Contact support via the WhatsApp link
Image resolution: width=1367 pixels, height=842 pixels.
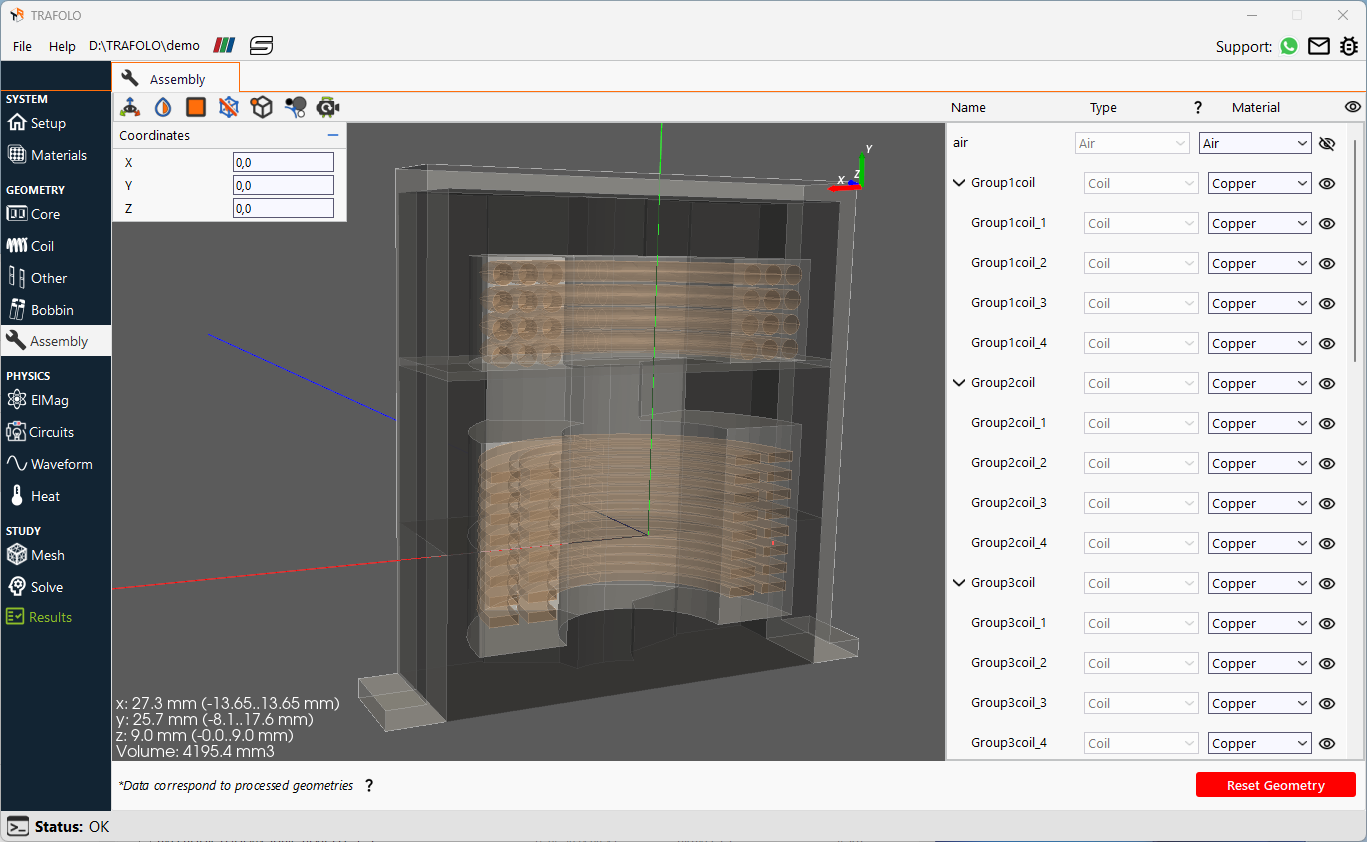coord(1288,46)
